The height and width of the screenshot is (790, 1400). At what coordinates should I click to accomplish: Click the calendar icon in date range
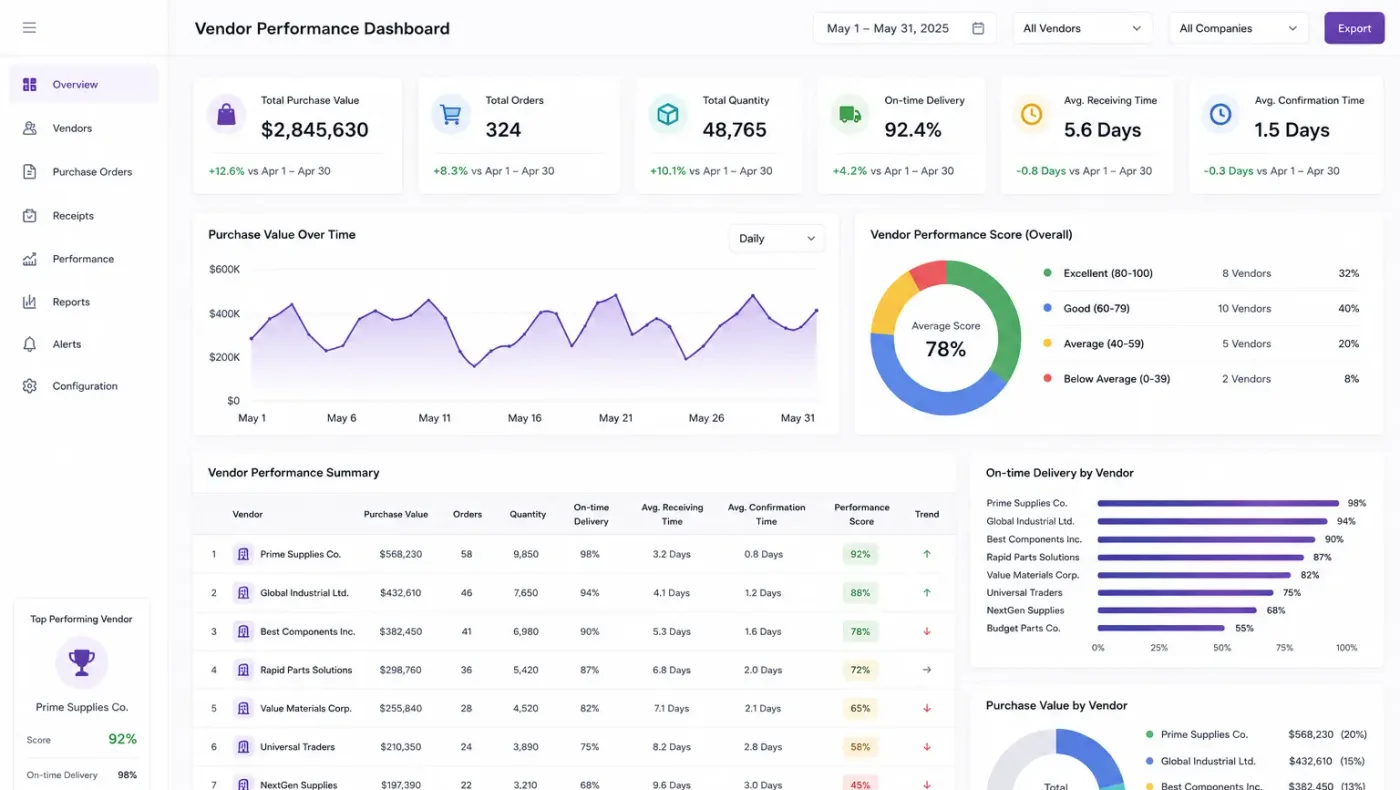978,28
